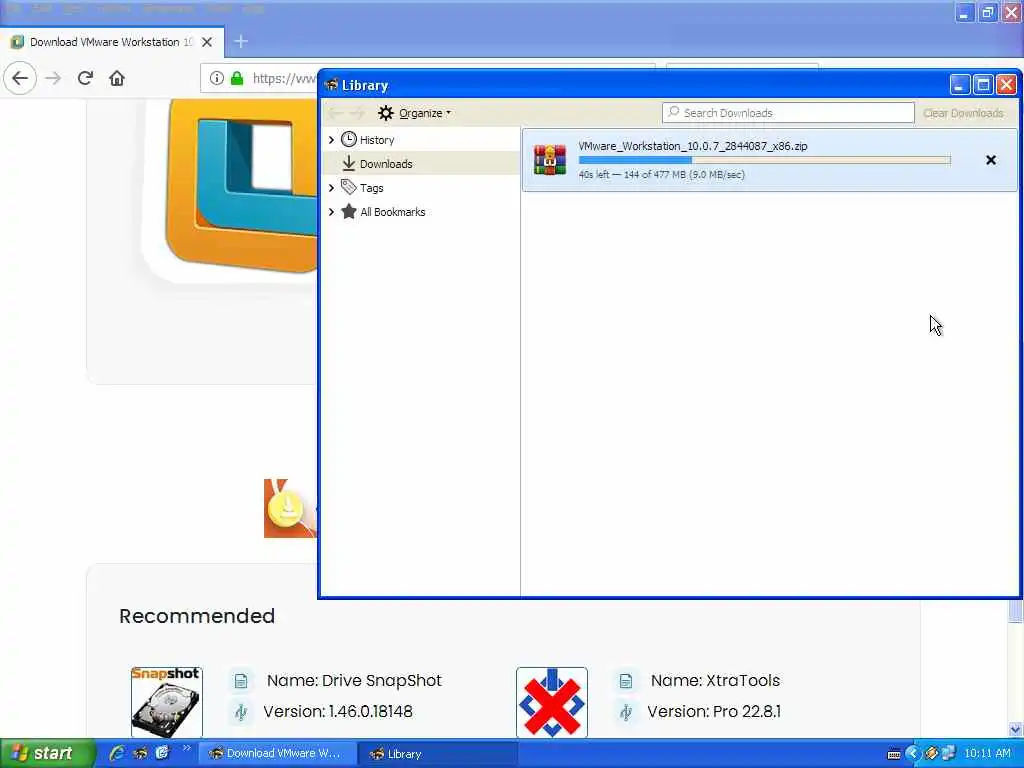
Task: Click the VMware_Workstation_10.0.7_2844087_x86.zip filename
Action: (x=693, y=146)
